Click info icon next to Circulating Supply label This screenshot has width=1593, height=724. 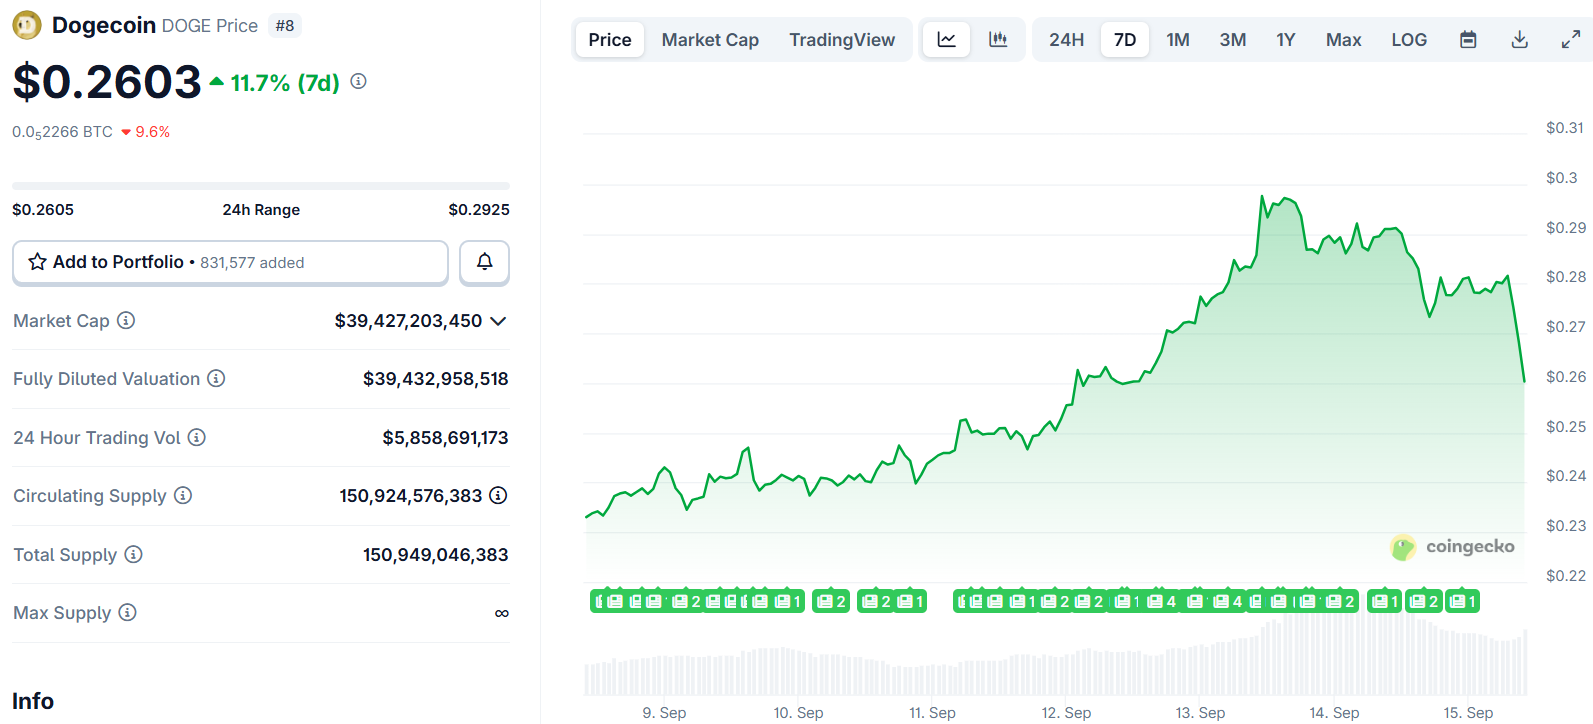tap(183, 496)
